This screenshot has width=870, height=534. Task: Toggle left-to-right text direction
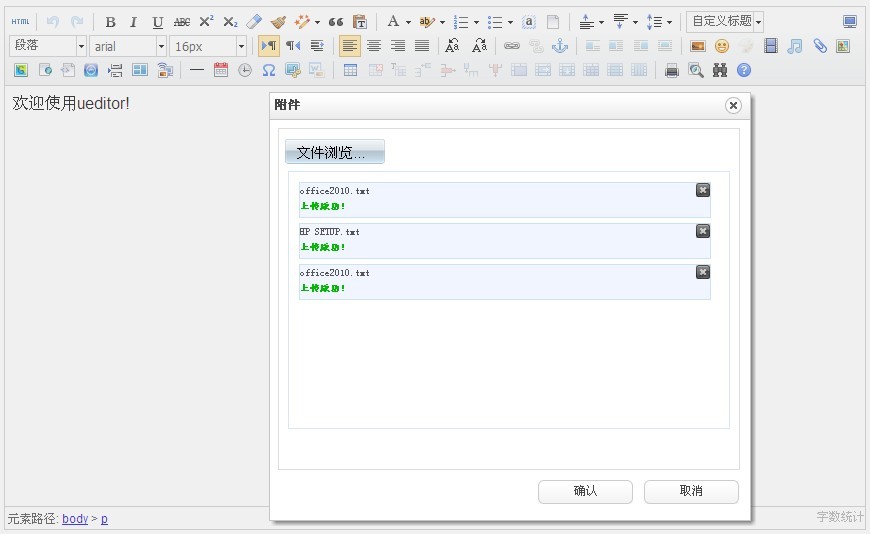(x=269, y=46)
